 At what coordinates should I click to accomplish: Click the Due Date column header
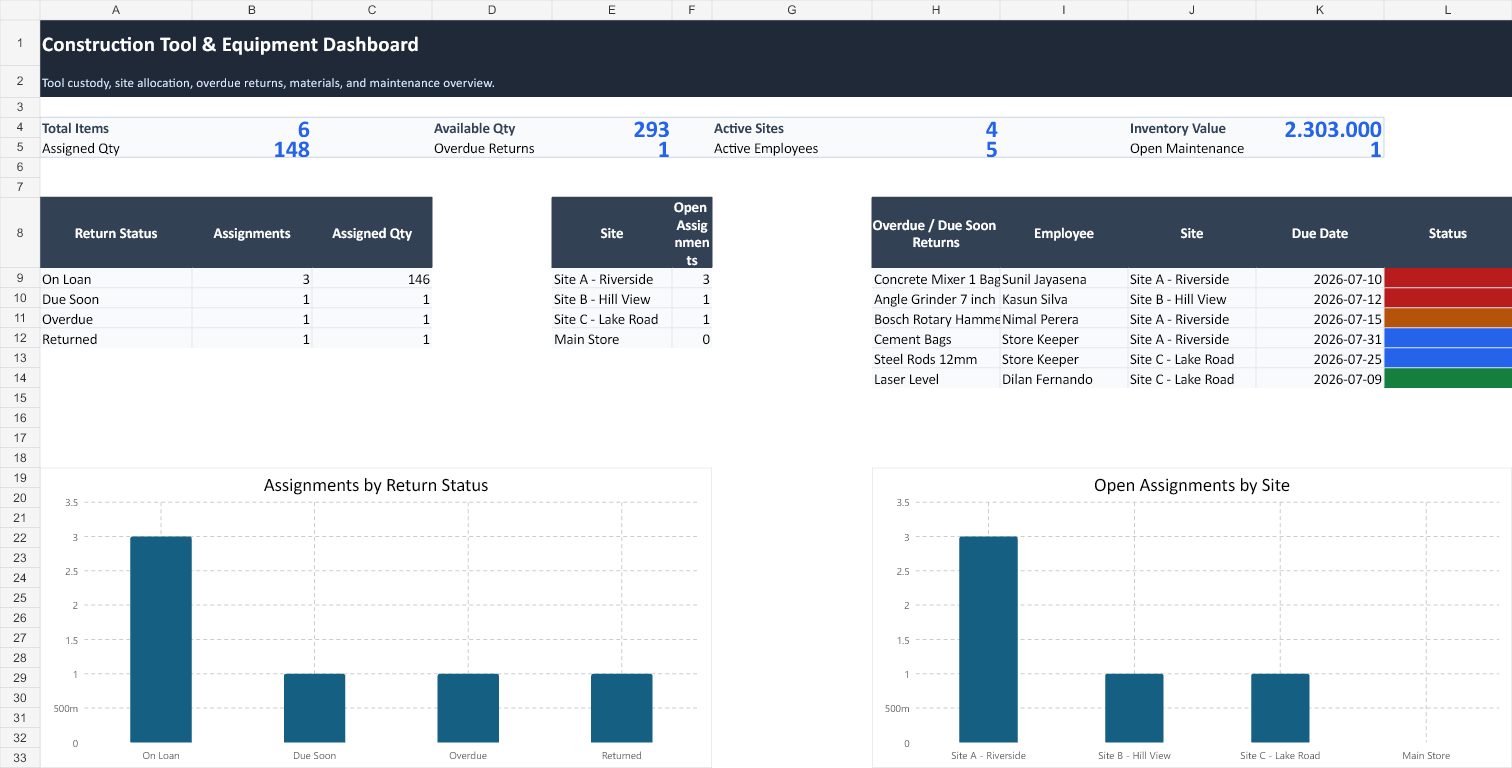tap(1320, 233)
